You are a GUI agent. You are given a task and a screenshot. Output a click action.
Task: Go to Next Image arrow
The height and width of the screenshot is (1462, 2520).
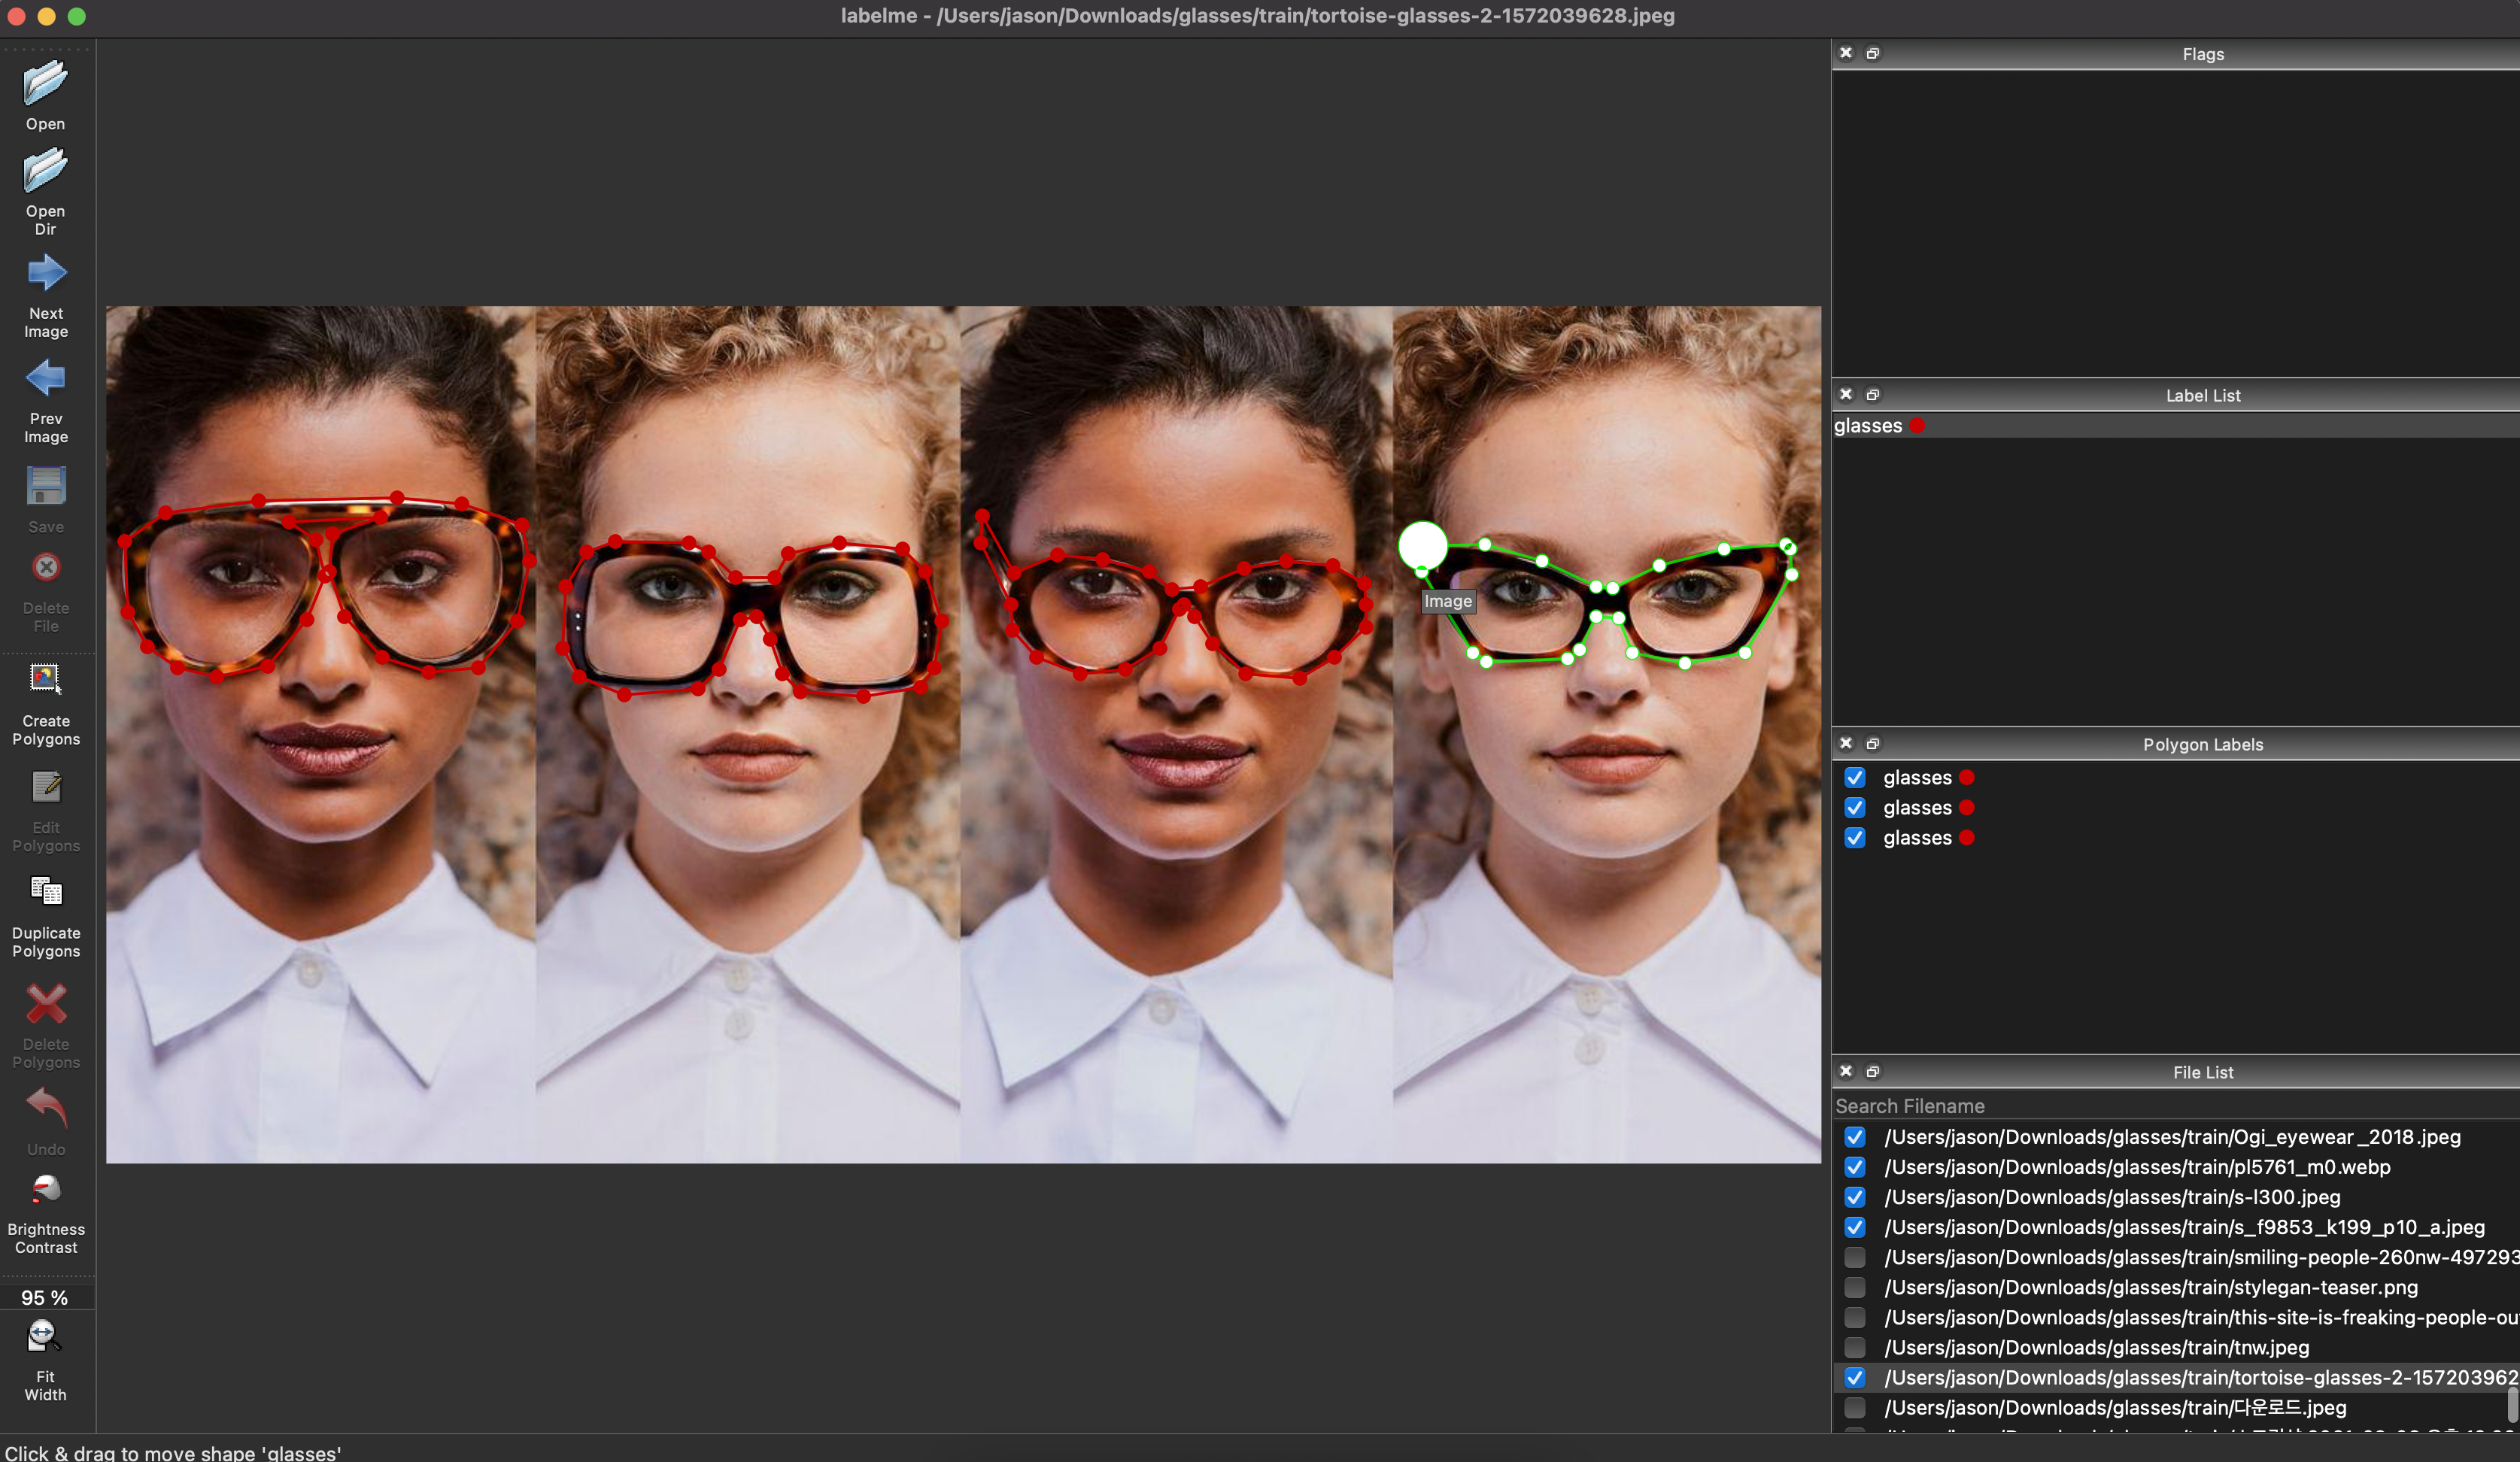click(46, 274)
